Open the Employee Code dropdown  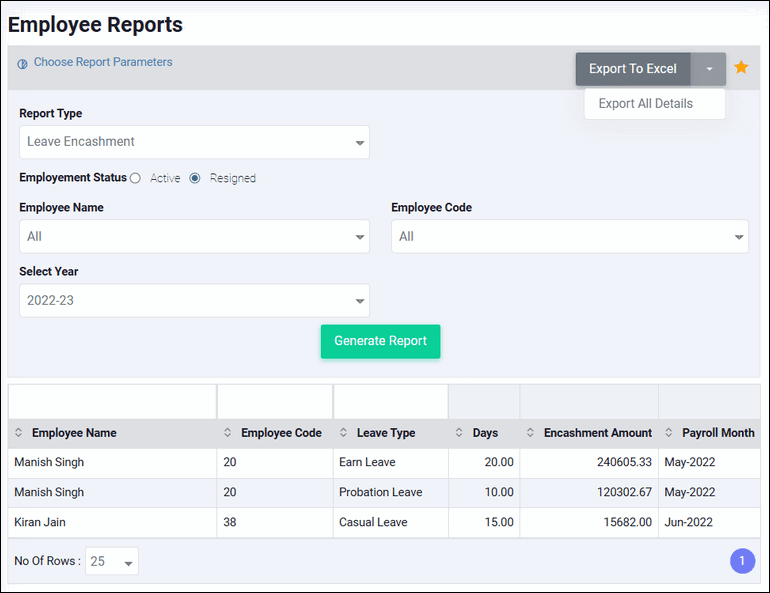pos(569,237)
